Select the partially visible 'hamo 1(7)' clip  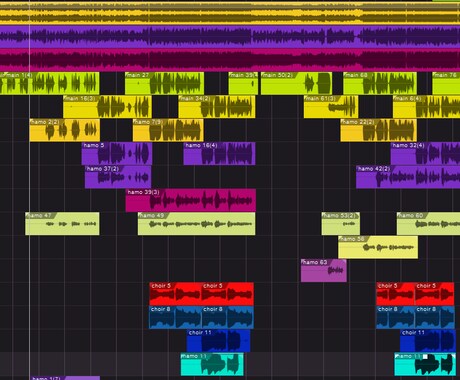coord(65,378)
